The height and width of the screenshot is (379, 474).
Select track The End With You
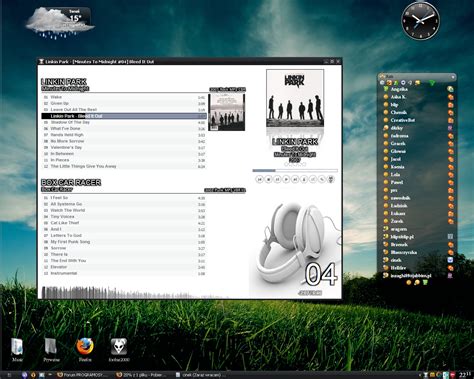pos(124,261)
